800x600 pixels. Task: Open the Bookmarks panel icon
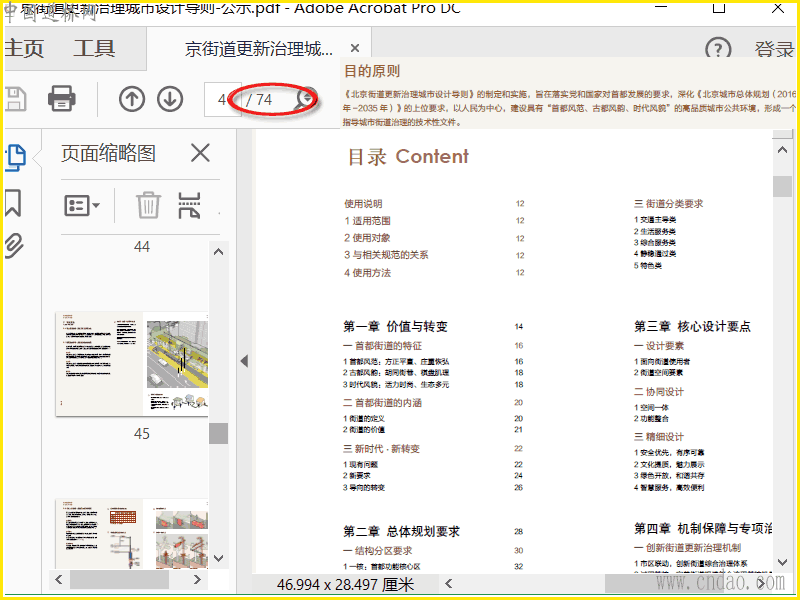(13, 204)
